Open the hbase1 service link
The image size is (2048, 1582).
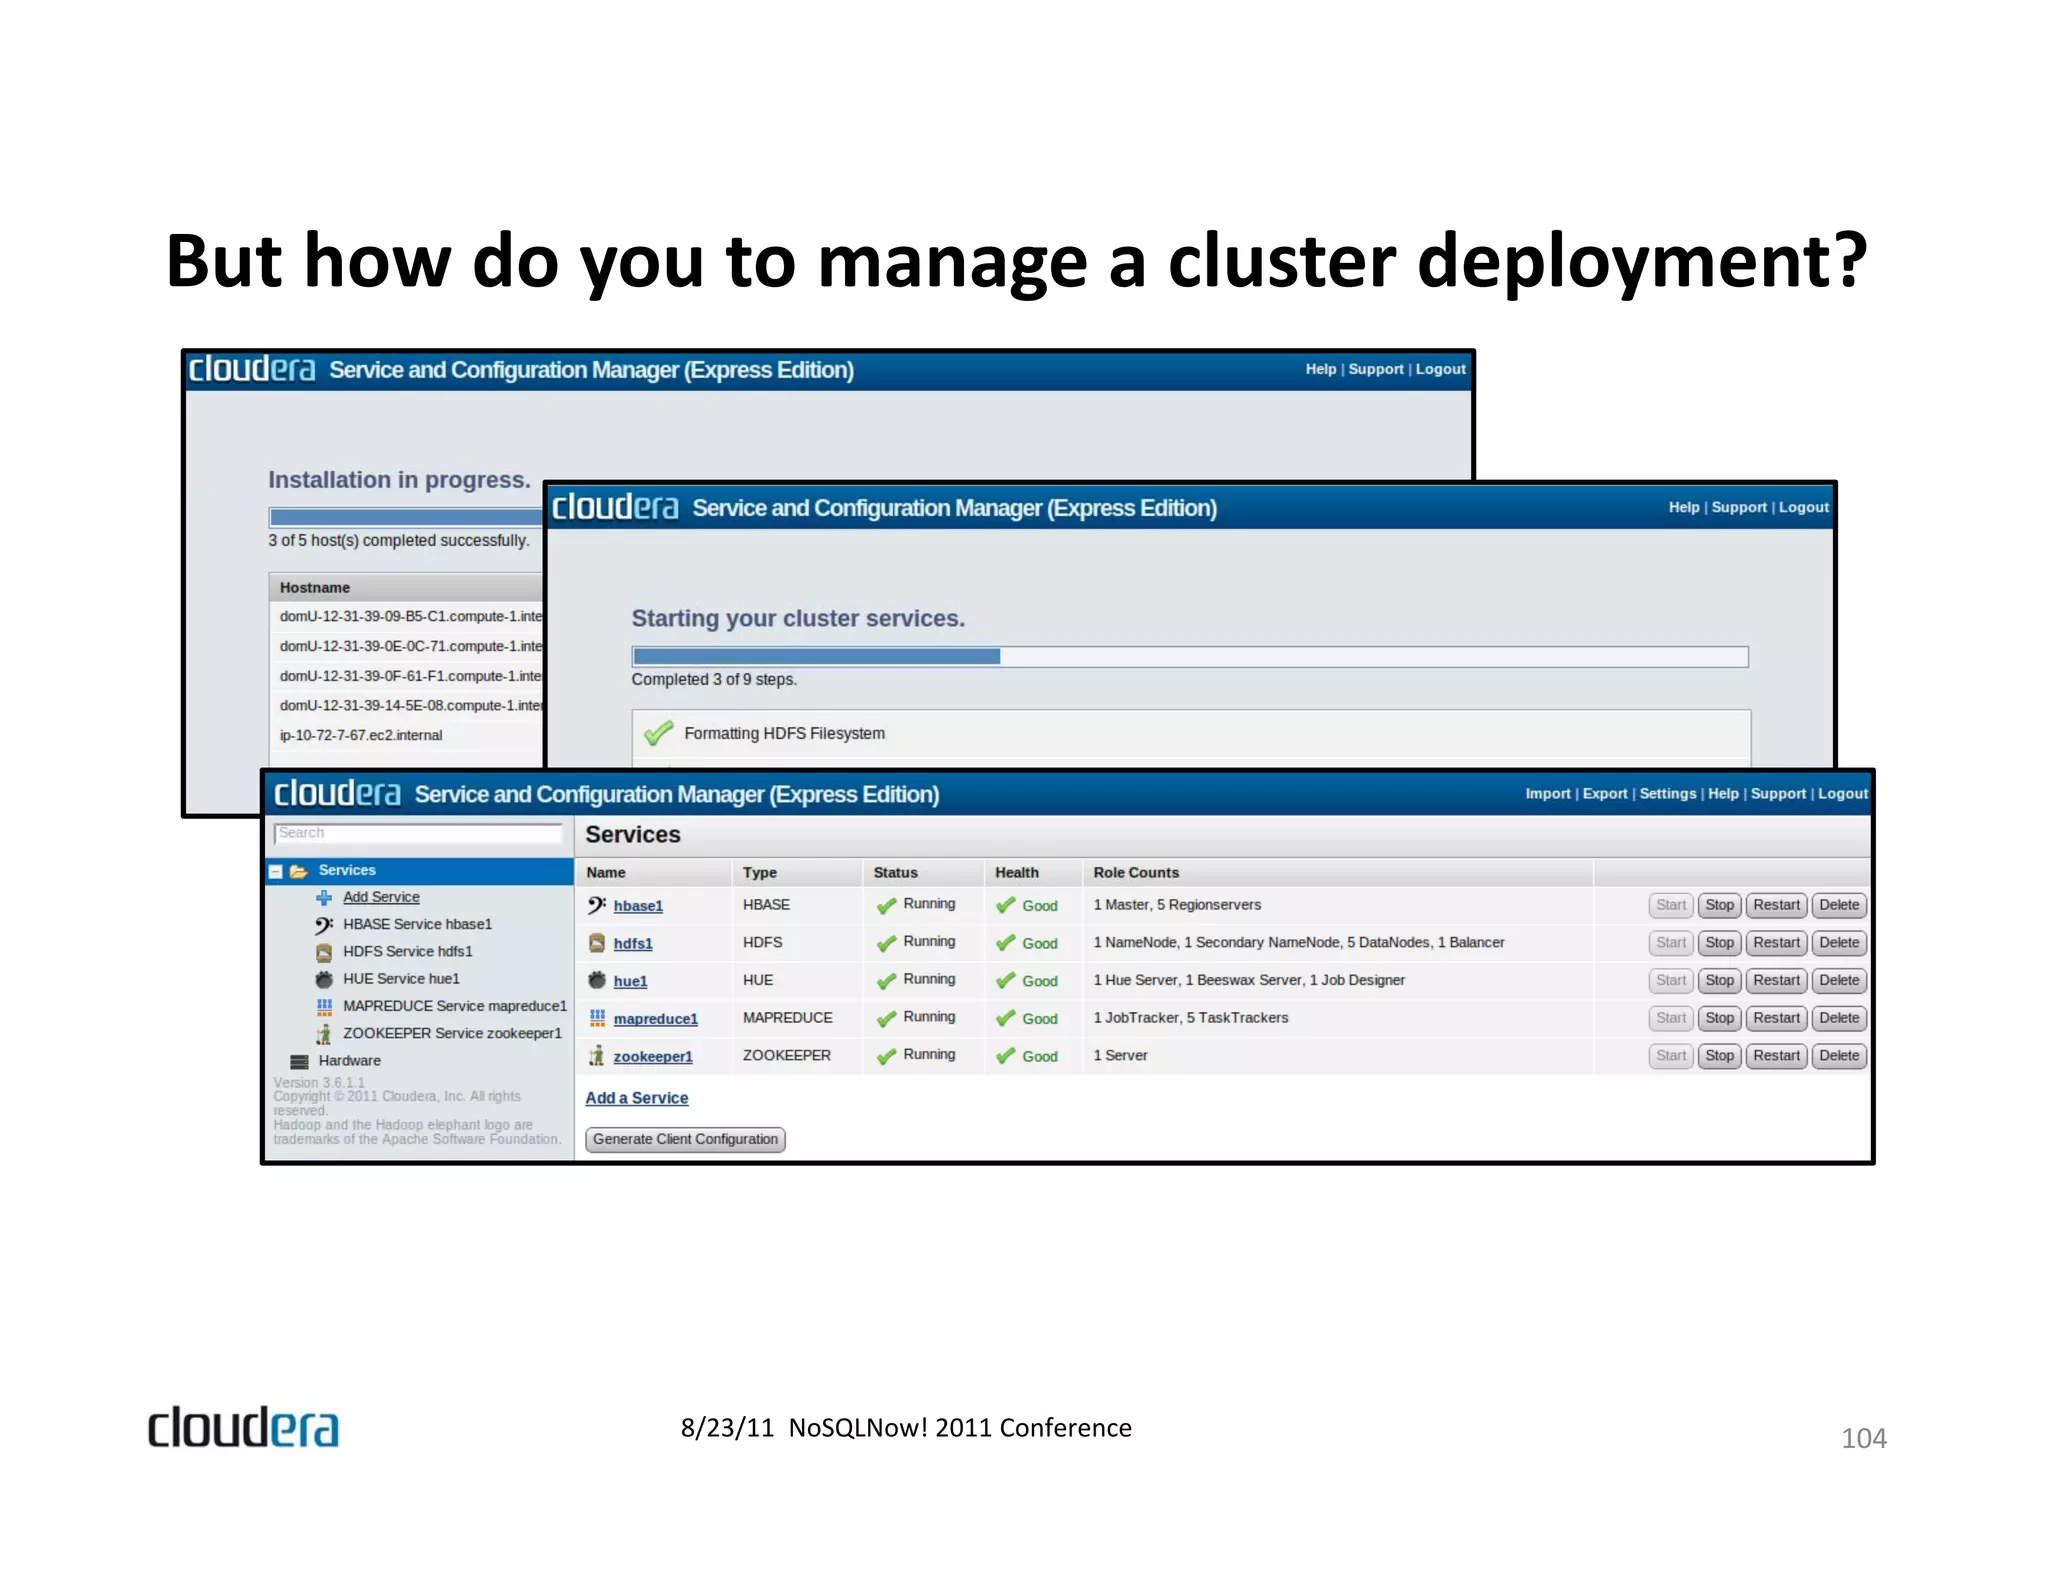638,906
